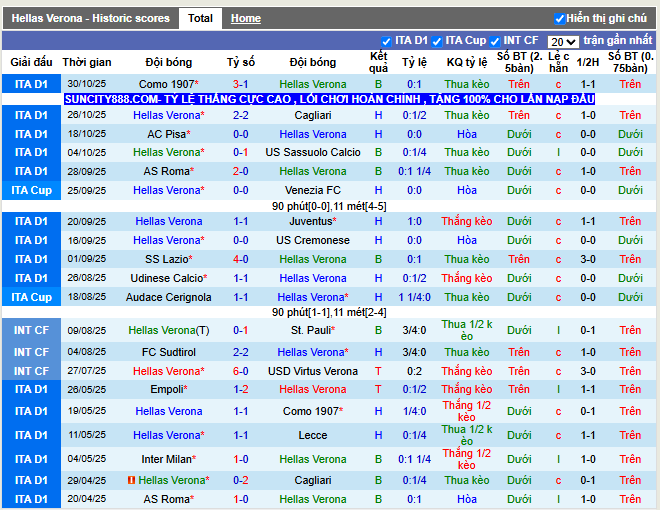This screenshot has width=660, height=510.
Task: Uncheck the ITA D1 filter checkbox
Action: [387, 41]
